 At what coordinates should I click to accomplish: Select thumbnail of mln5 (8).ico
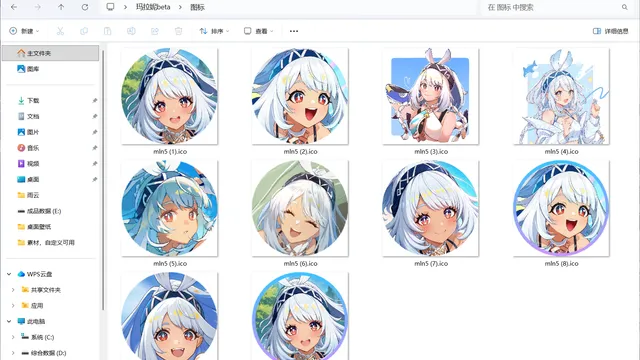[561, 208]
